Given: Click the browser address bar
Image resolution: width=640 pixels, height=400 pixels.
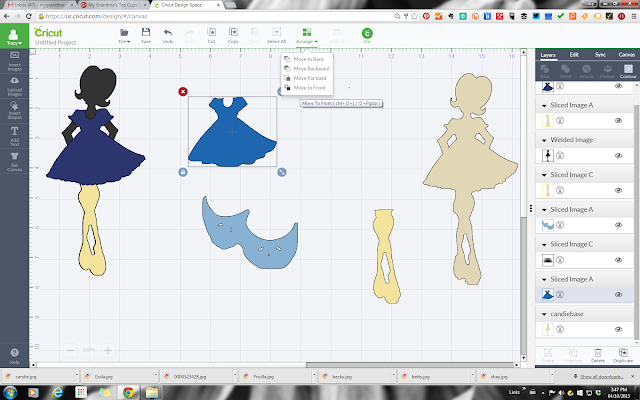Looking at the screenshot, I should [216, 16].
